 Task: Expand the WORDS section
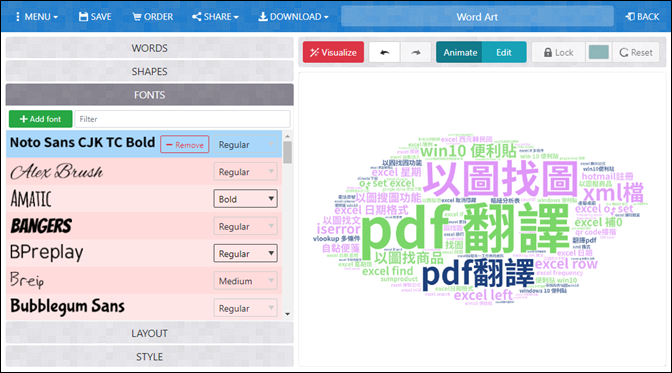coord(150,48)
